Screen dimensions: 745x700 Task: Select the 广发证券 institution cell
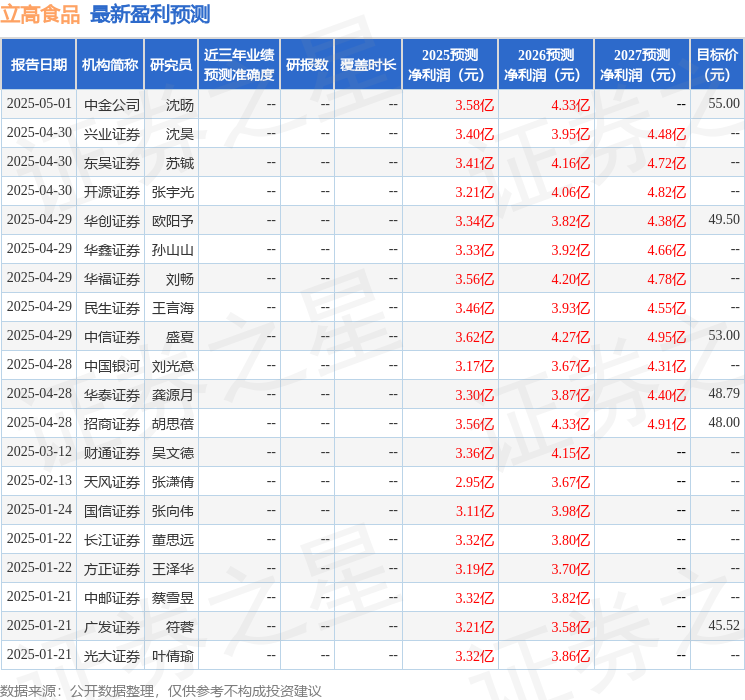click(112, 627)
